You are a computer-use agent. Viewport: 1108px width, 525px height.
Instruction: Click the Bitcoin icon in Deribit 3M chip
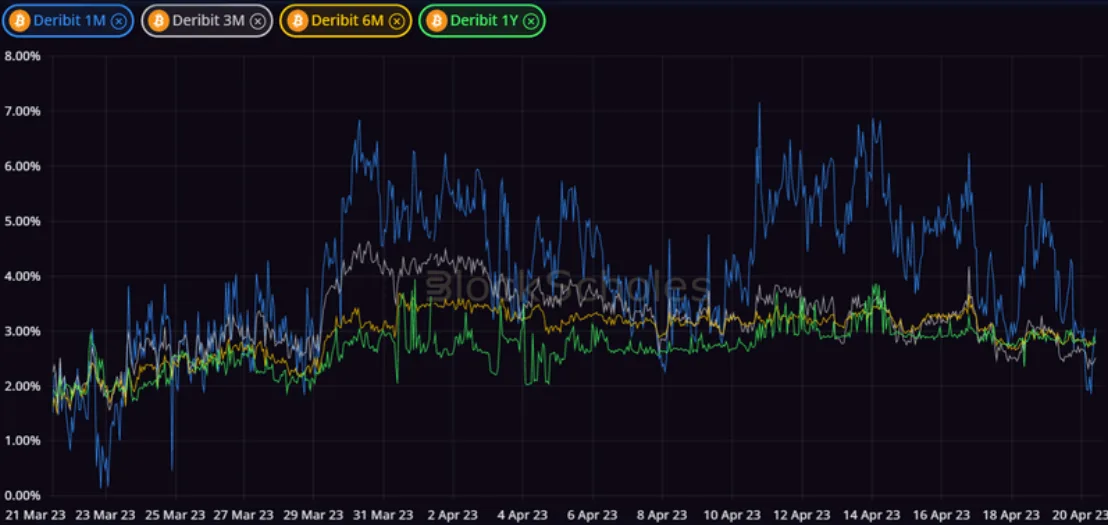pos(158,20)
